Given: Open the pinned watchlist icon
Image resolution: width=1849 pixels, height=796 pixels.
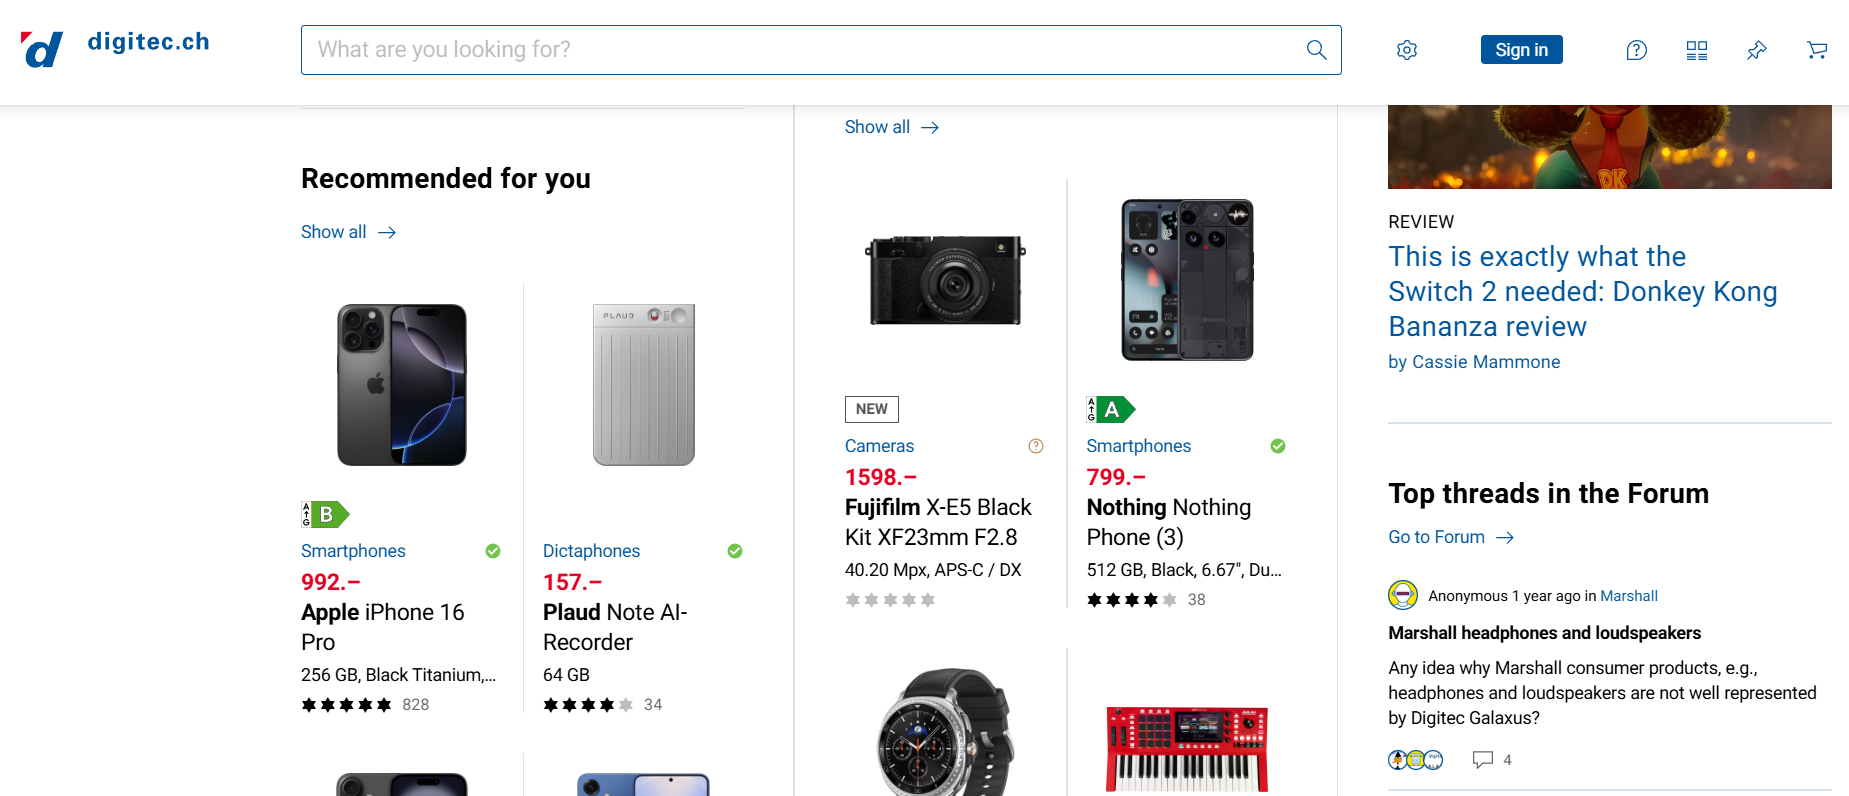Looking at the screenshot, I should [1757, 50].
